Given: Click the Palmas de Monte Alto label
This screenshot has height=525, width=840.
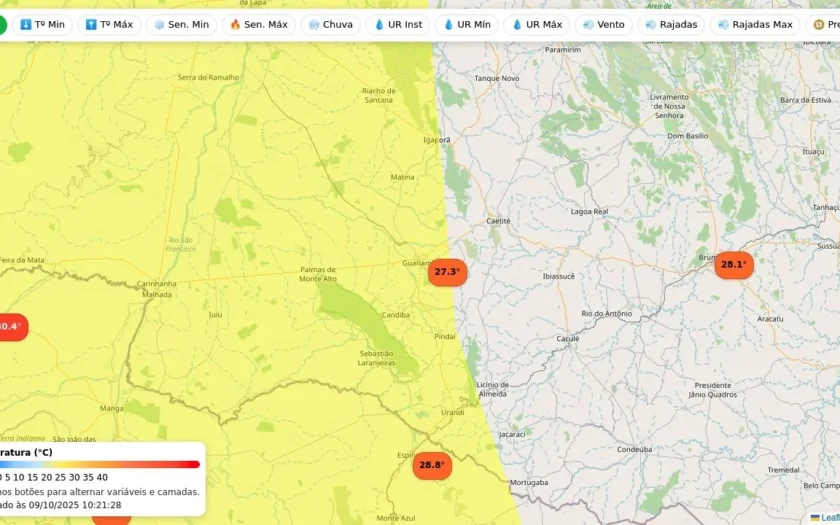Looking at the screenshot, I should (x=318, y=274).
